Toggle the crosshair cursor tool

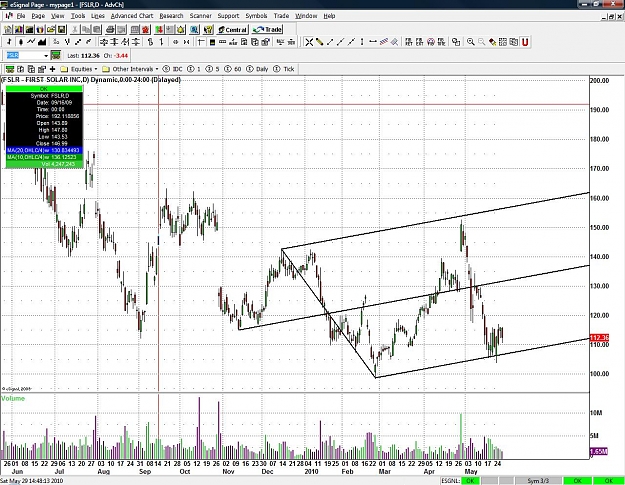coord(309,42)
